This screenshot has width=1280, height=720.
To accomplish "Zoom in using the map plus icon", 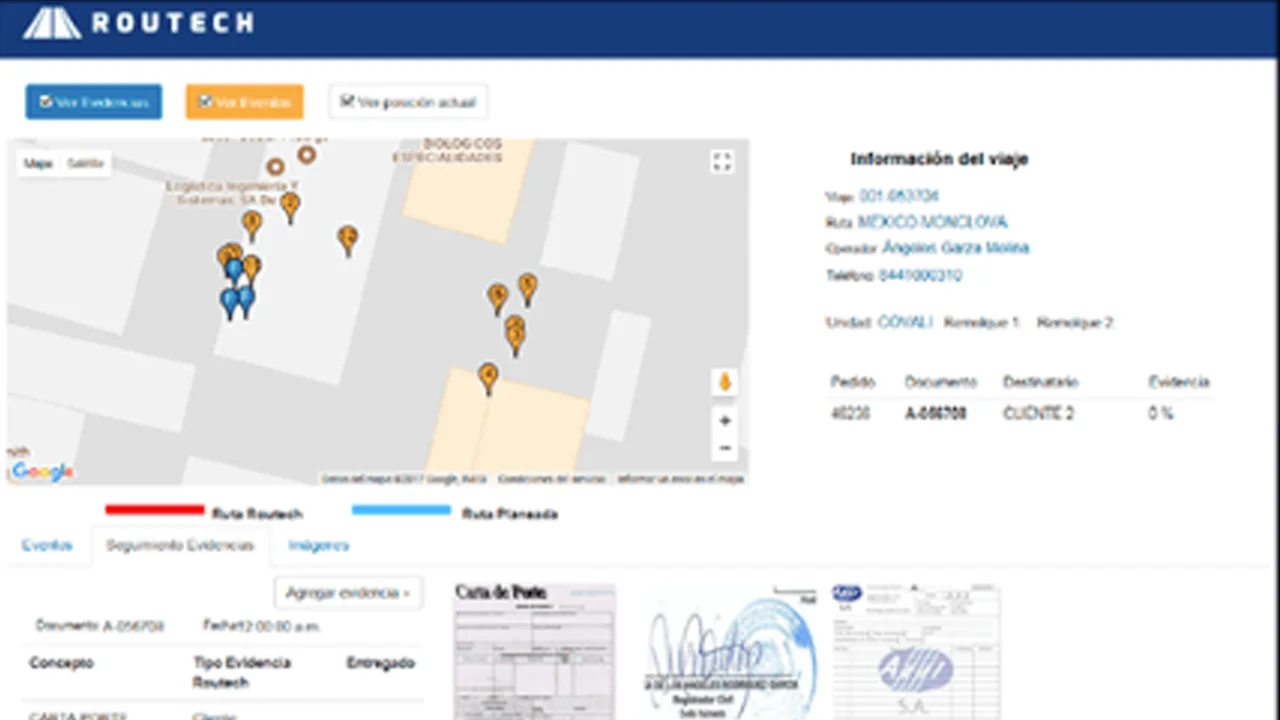I will coord(724,420).
